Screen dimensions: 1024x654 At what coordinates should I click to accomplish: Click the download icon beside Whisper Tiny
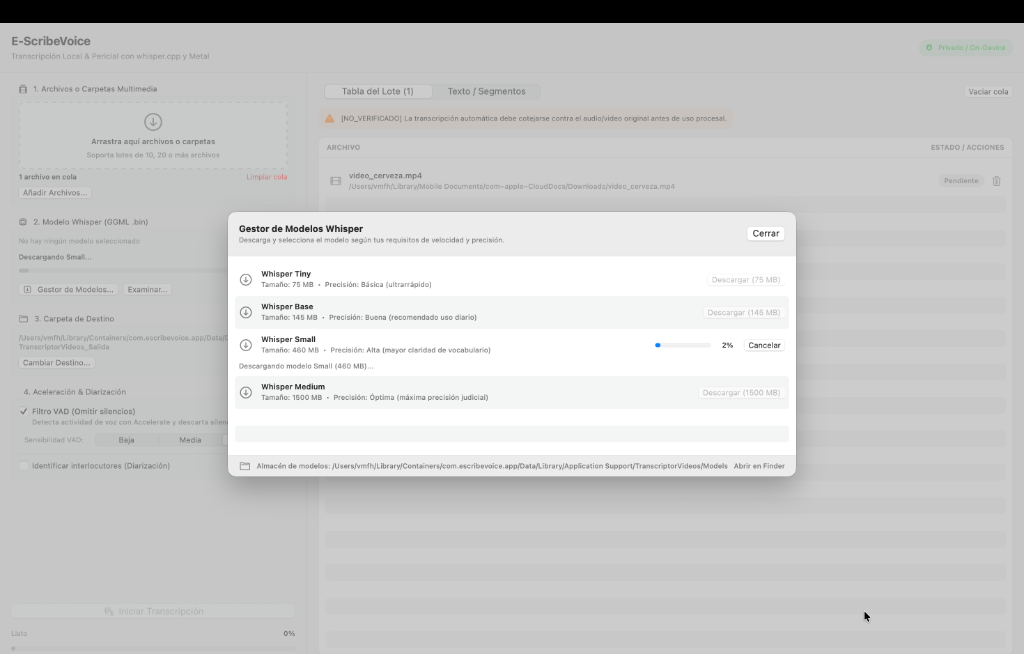[246, 280]
